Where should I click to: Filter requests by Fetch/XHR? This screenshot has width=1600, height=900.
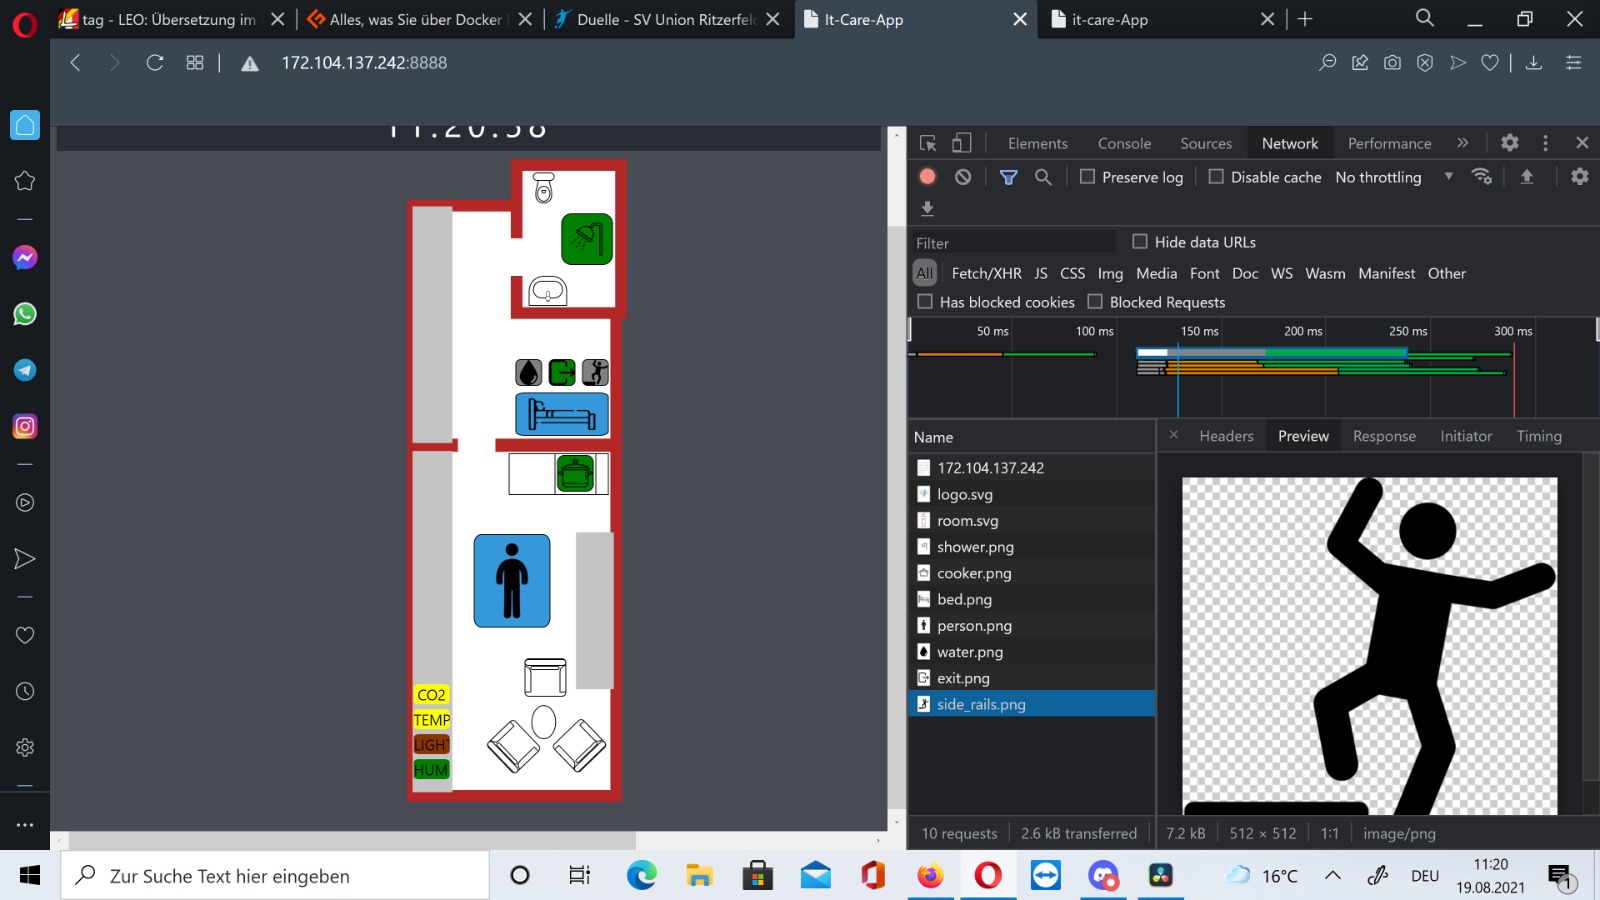(x=986, y=273)
